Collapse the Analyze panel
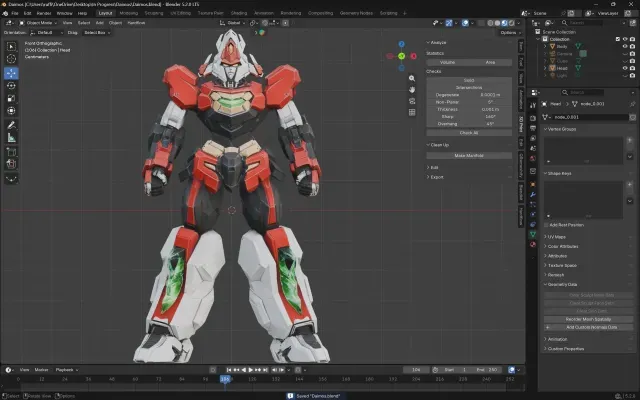Screen dimensions: 640x400 pos(437,42)
